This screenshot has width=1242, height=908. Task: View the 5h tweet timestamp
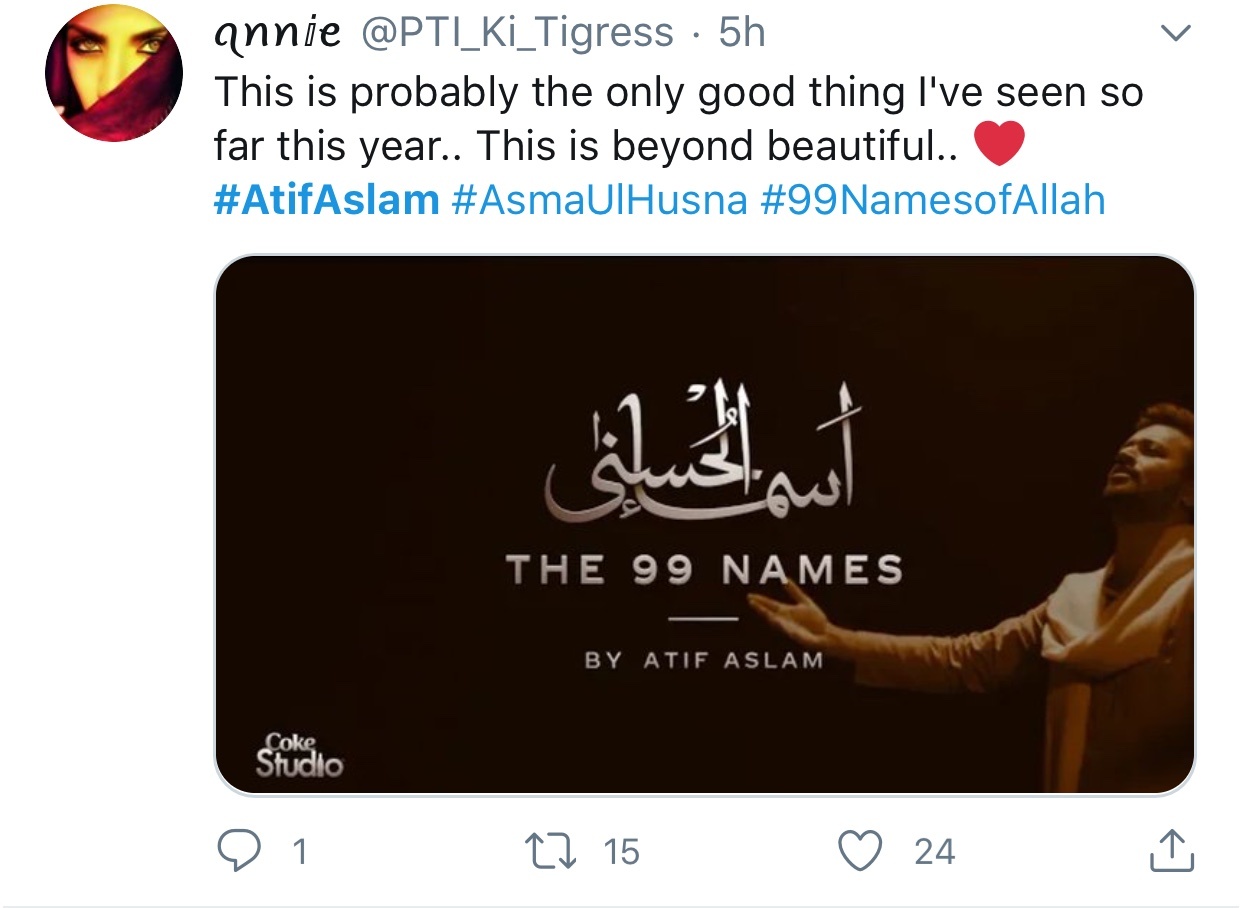(742, 34)
